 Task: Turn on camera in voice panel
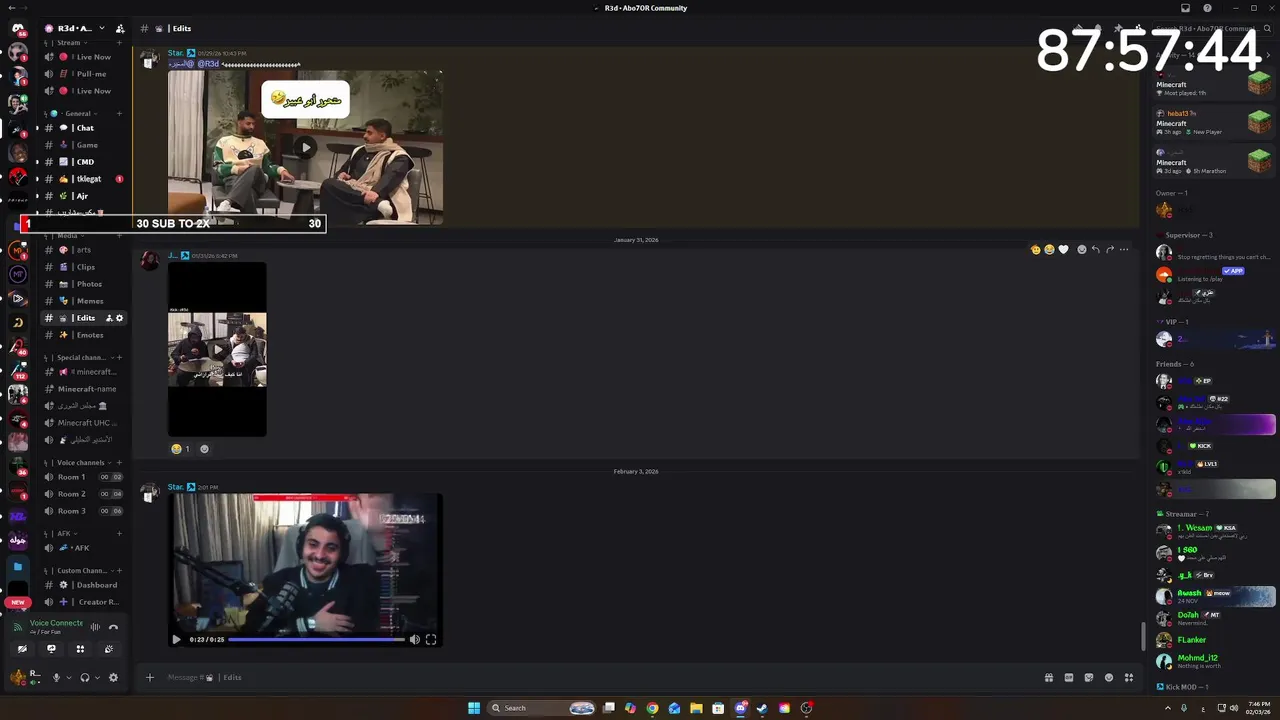point(22,649)
